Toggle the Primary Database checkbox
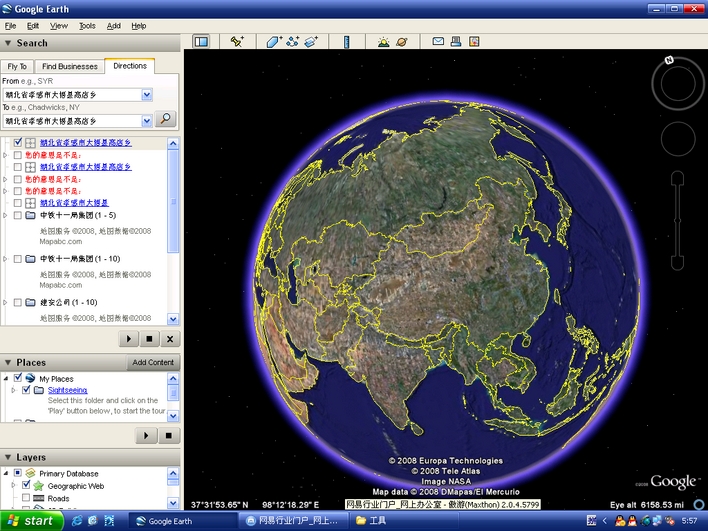Image resolution: width=708 pixels, height=531 pixels. pyautogui.click(x=18, y=473)
